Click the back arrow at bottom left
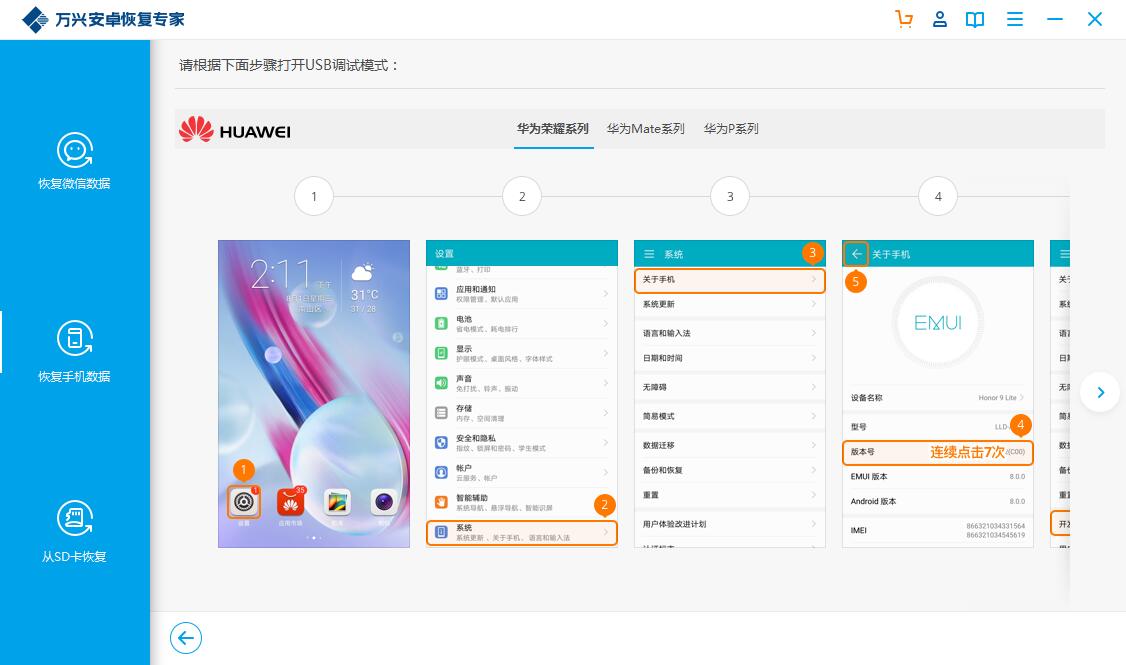The image size is (1126, 665). (186, 638)
